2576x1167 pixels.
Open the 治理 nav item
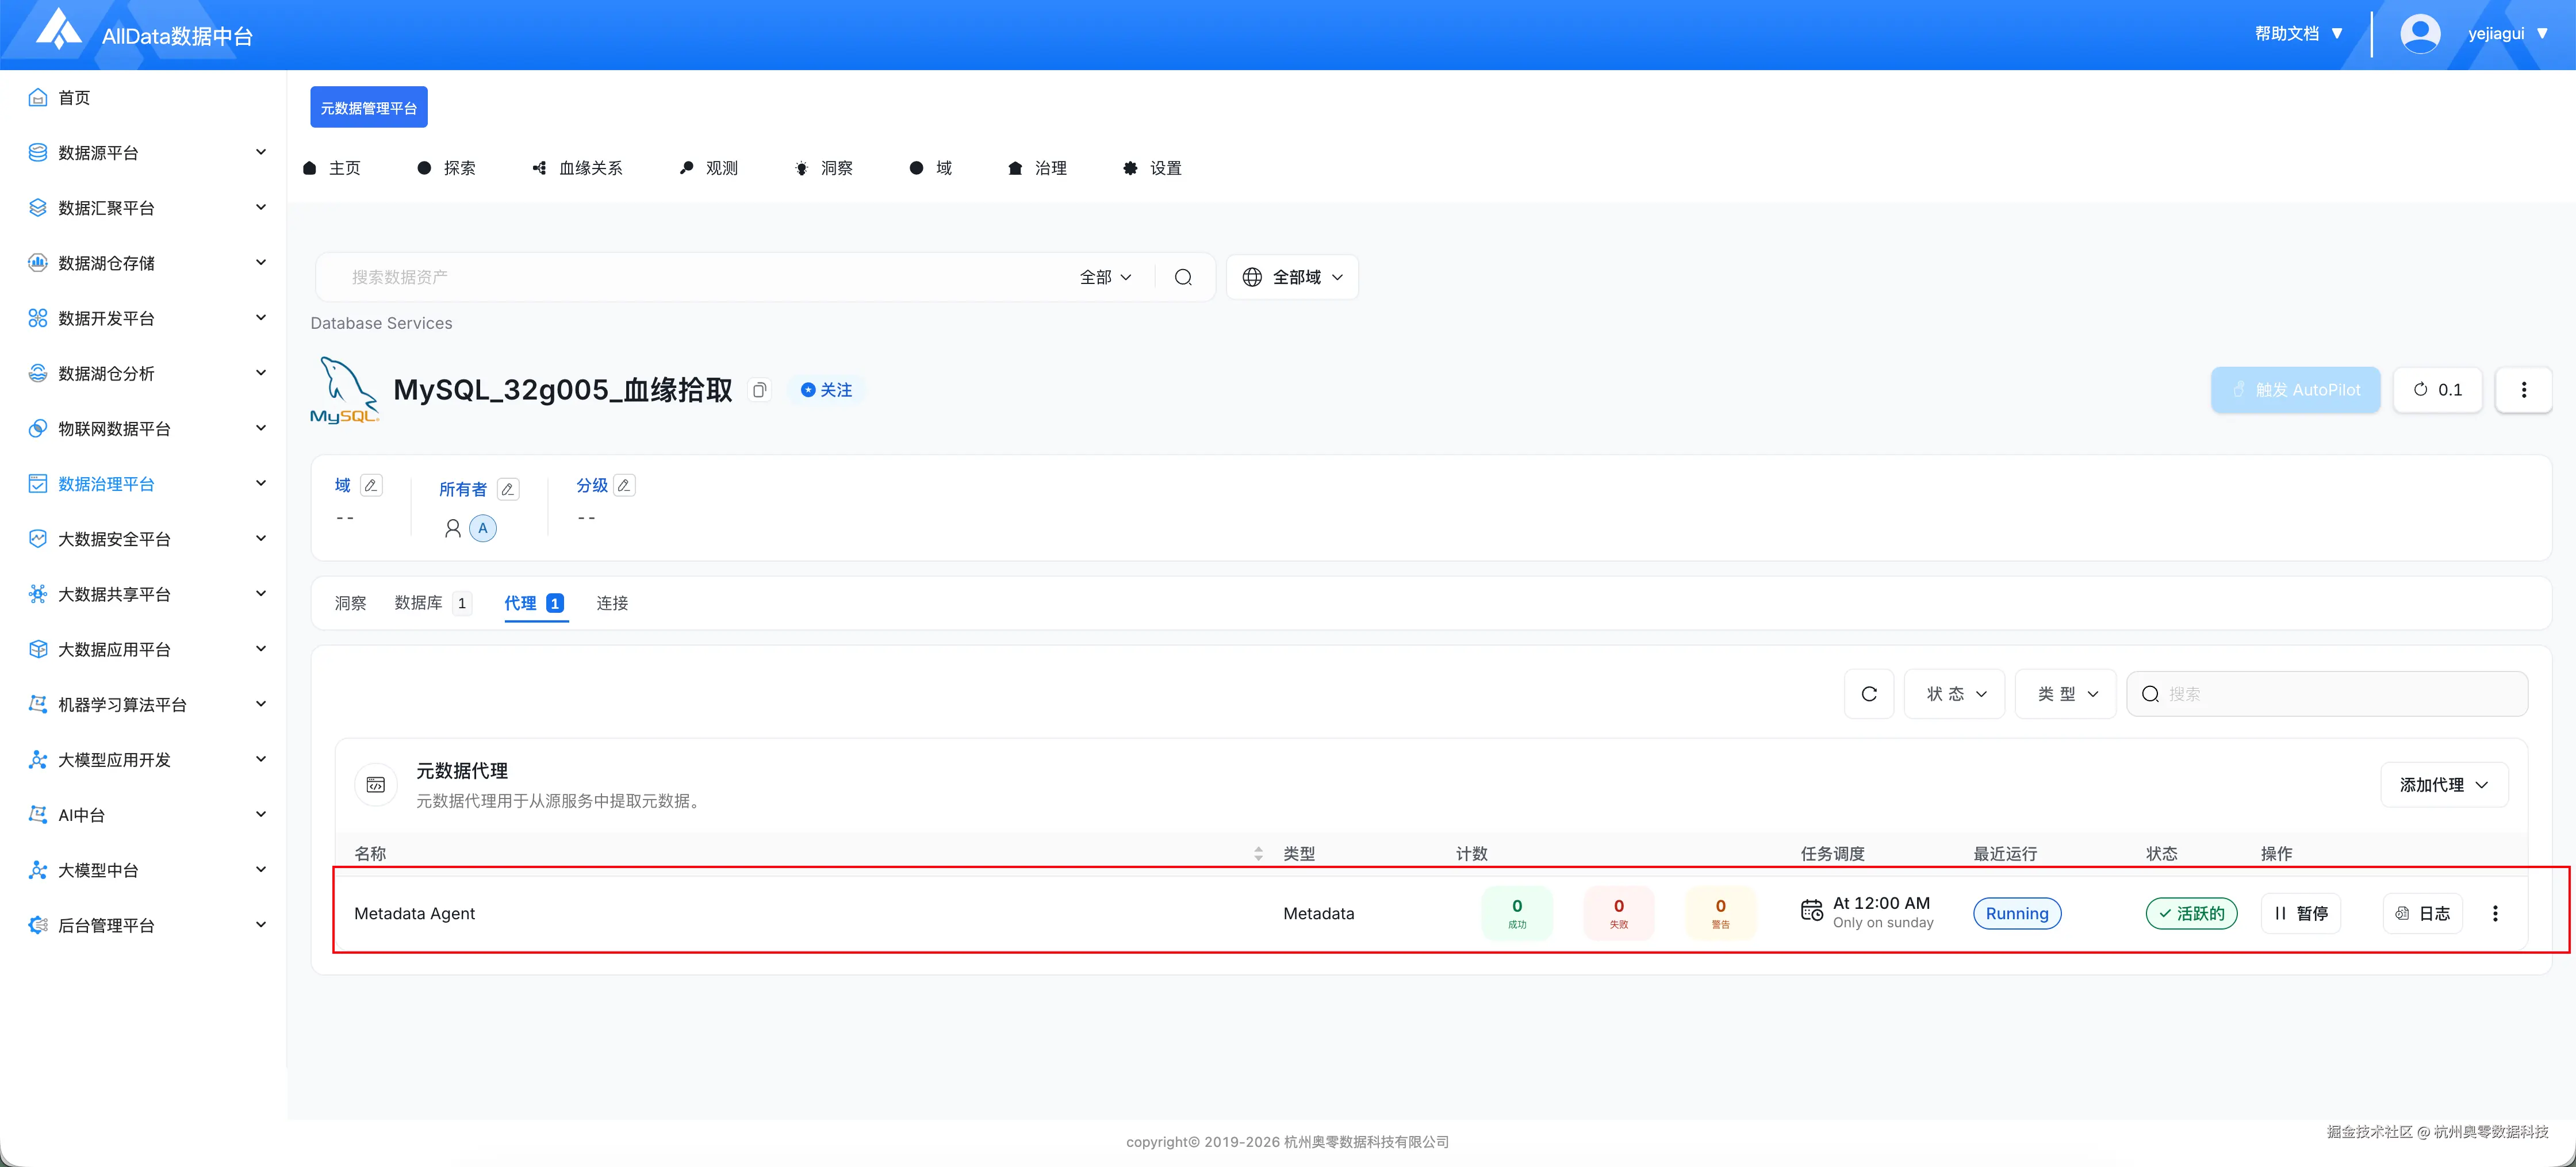click(x=1037, y=168)
